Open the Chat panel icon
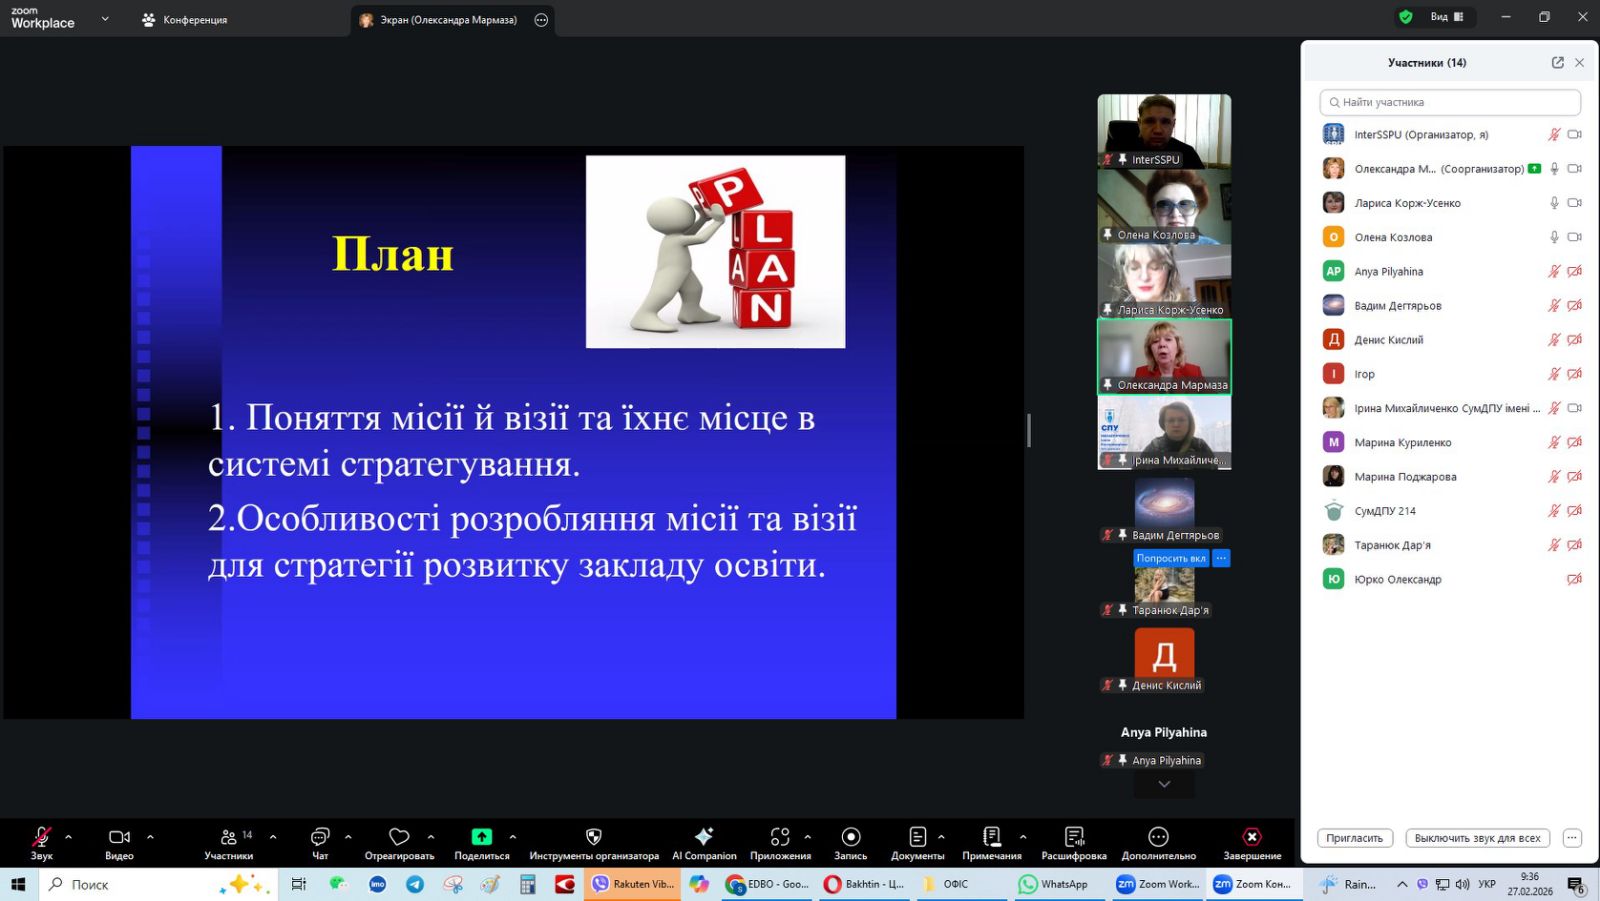 pos(320,837)
